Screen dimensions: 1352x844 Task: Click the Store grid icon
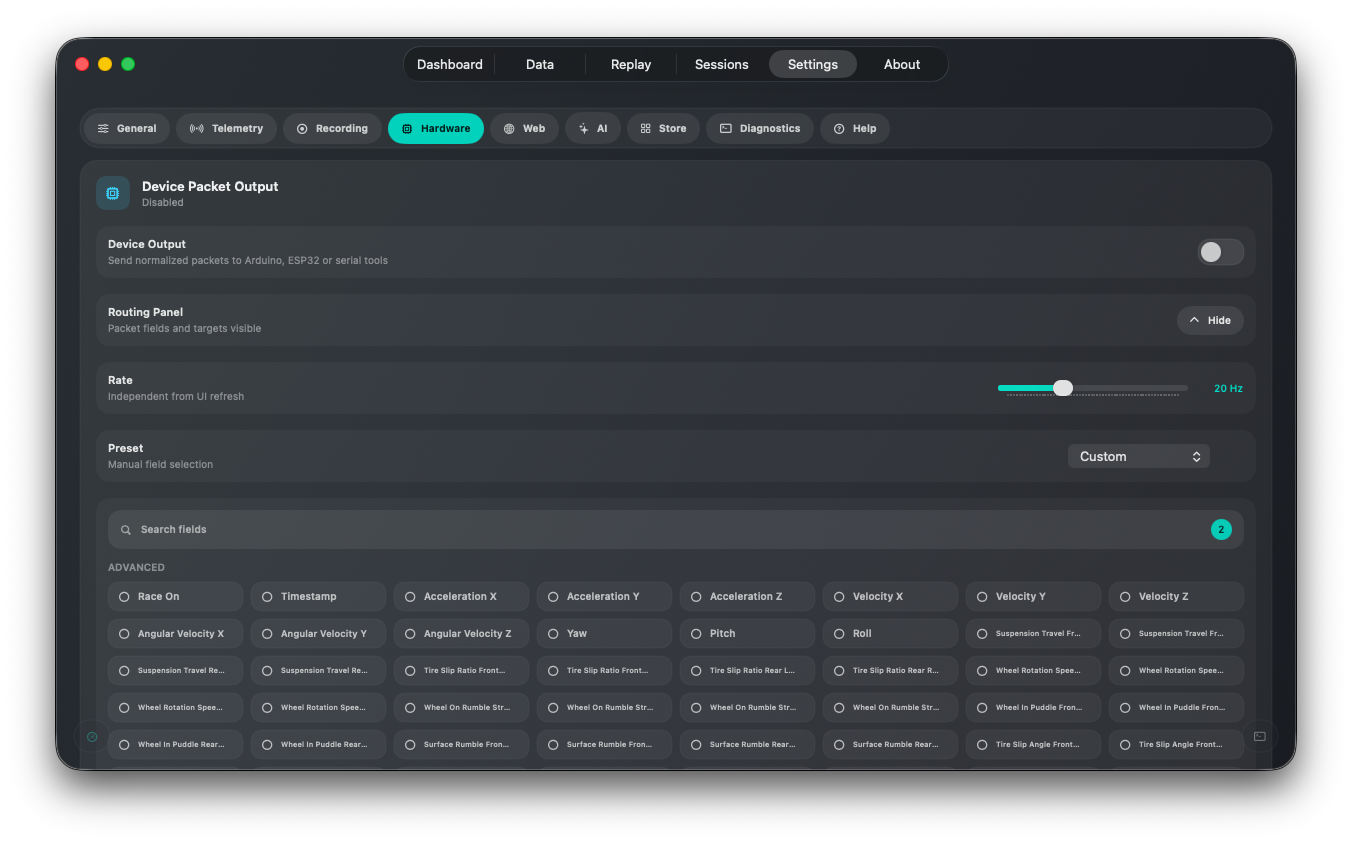[x=645, y=128]
